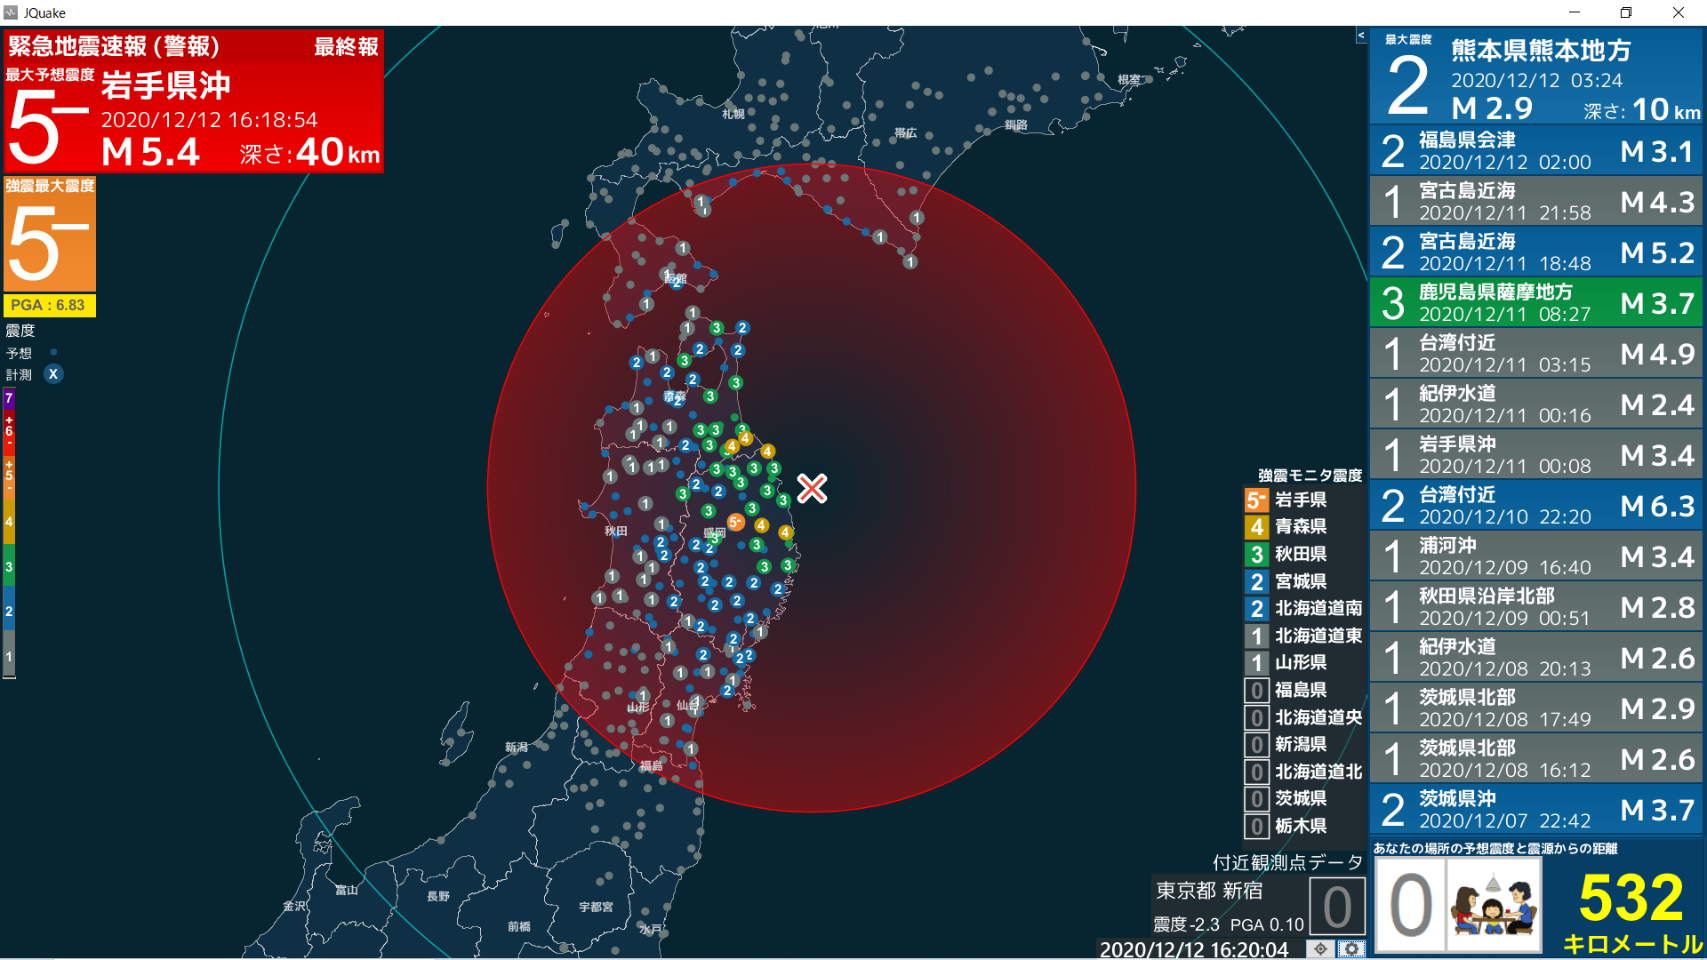The height and width of the screenshot is (960, 1707).
Task: Click the orange 5- station marker
Action: [735, 522]
